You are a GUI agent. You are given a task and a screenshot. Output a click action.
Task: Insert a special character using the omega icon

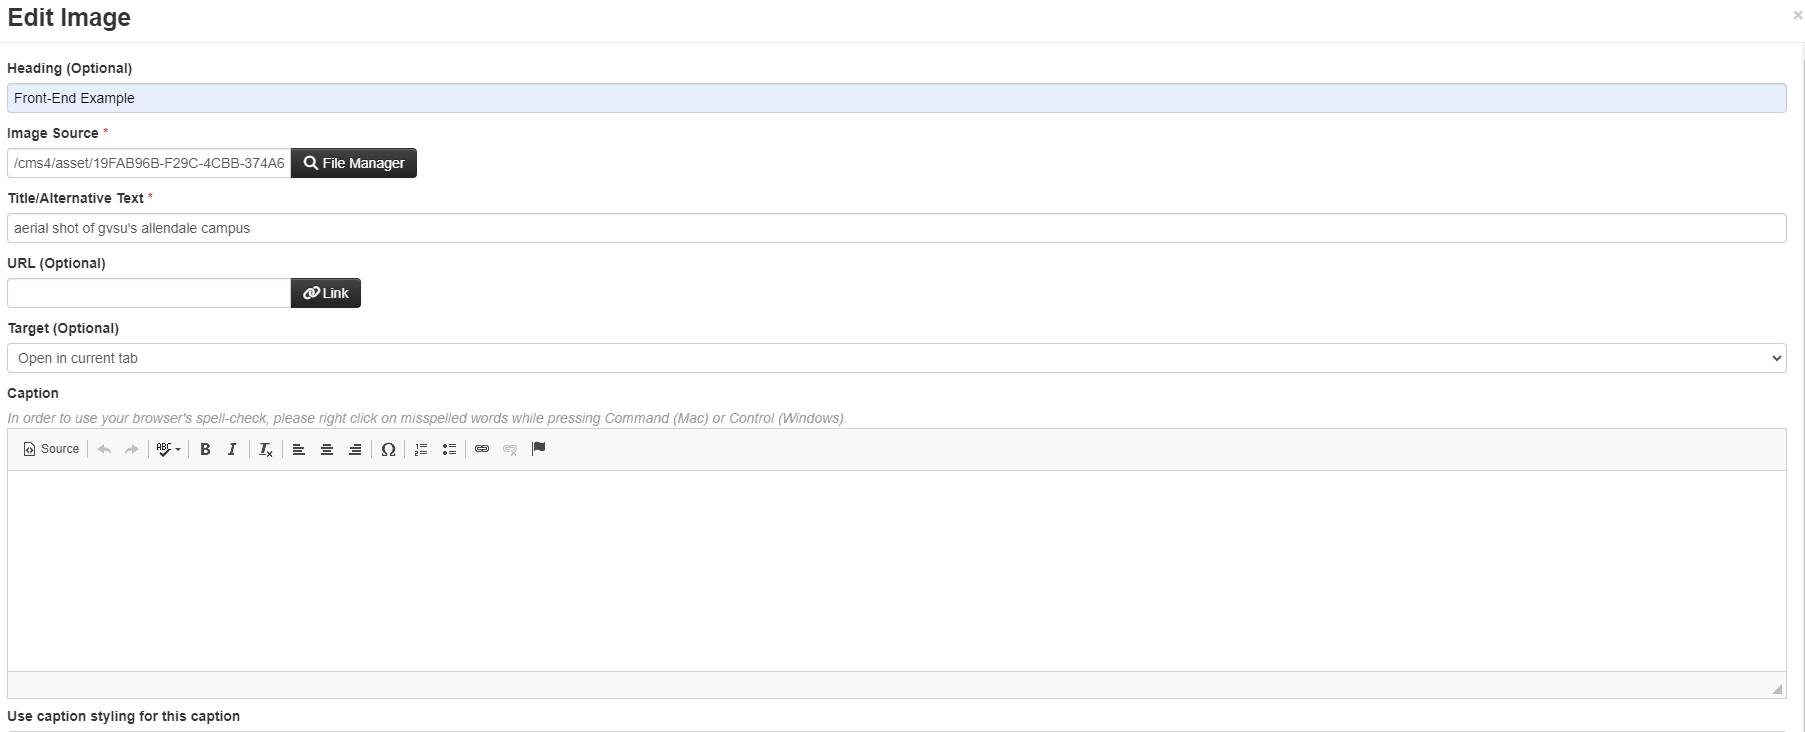(388, 449)
